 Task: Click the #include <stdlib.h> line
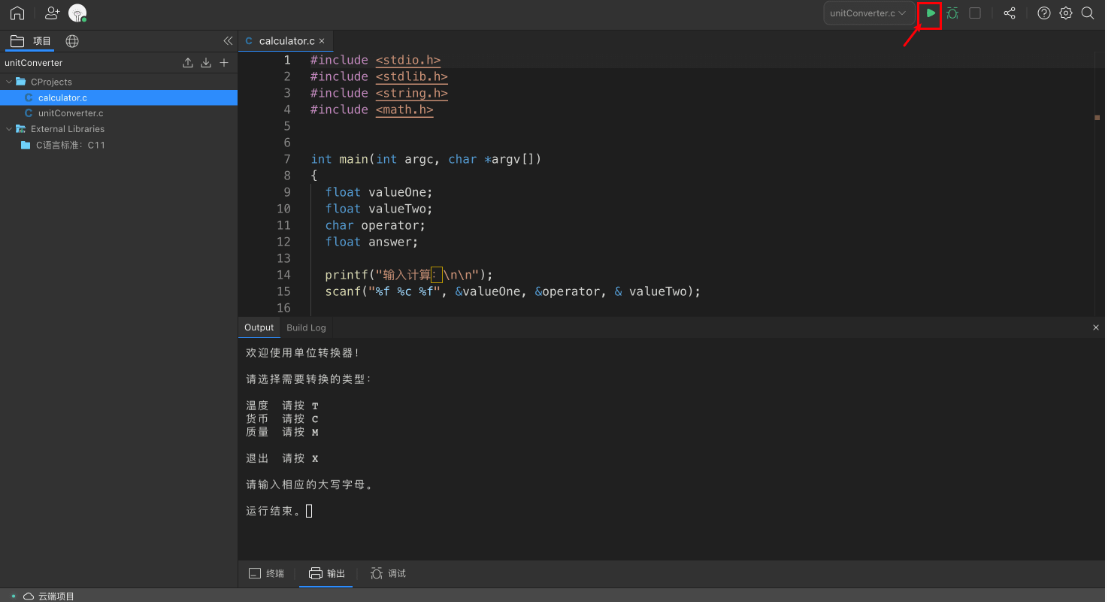click(379, 76)
